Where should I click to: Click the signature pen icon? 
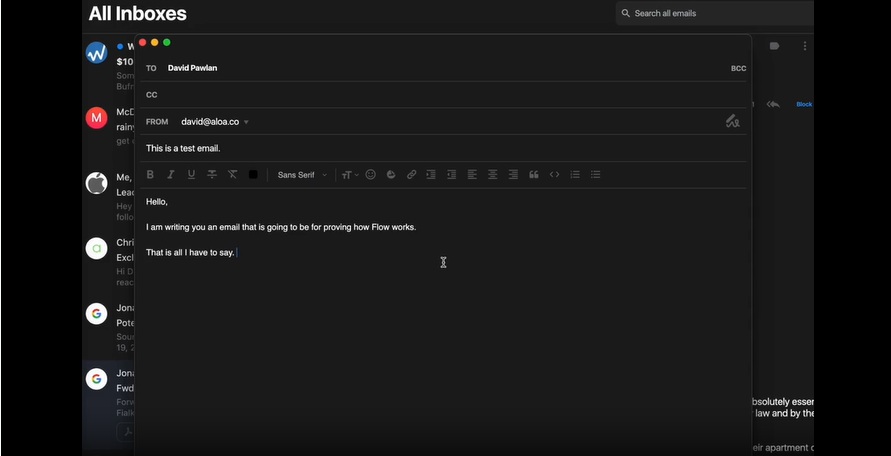click(x=732, y=121)
